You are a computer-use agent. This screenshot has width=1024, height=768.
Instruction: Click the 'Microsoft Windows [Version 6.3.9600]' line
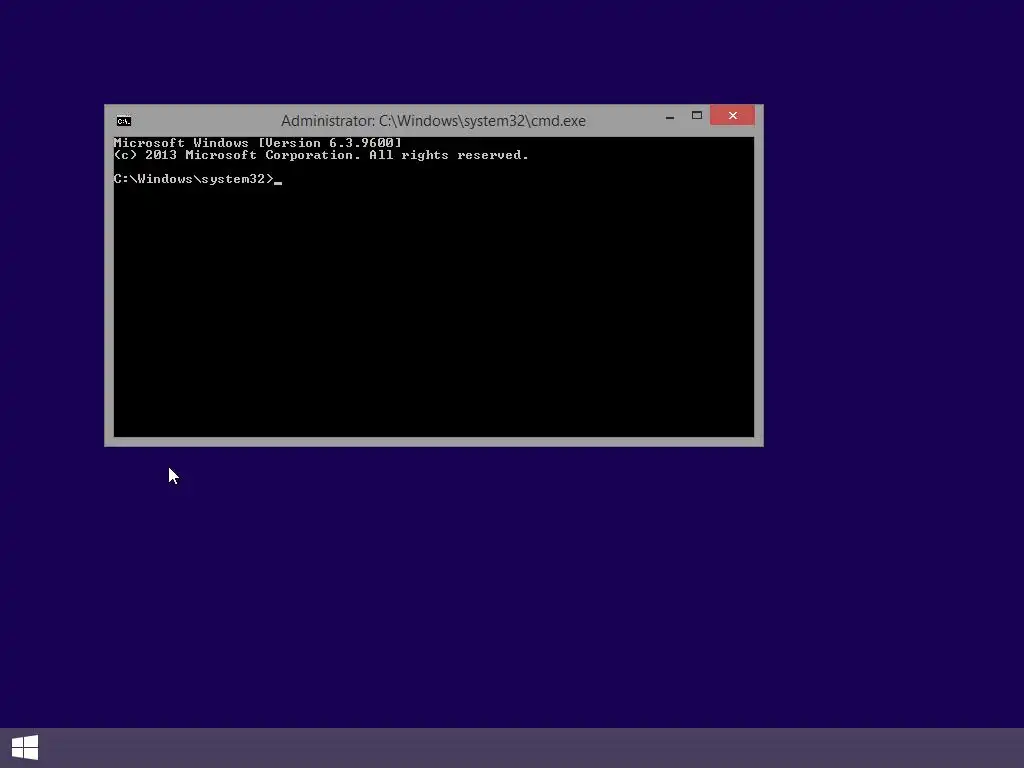click(257, 143)
